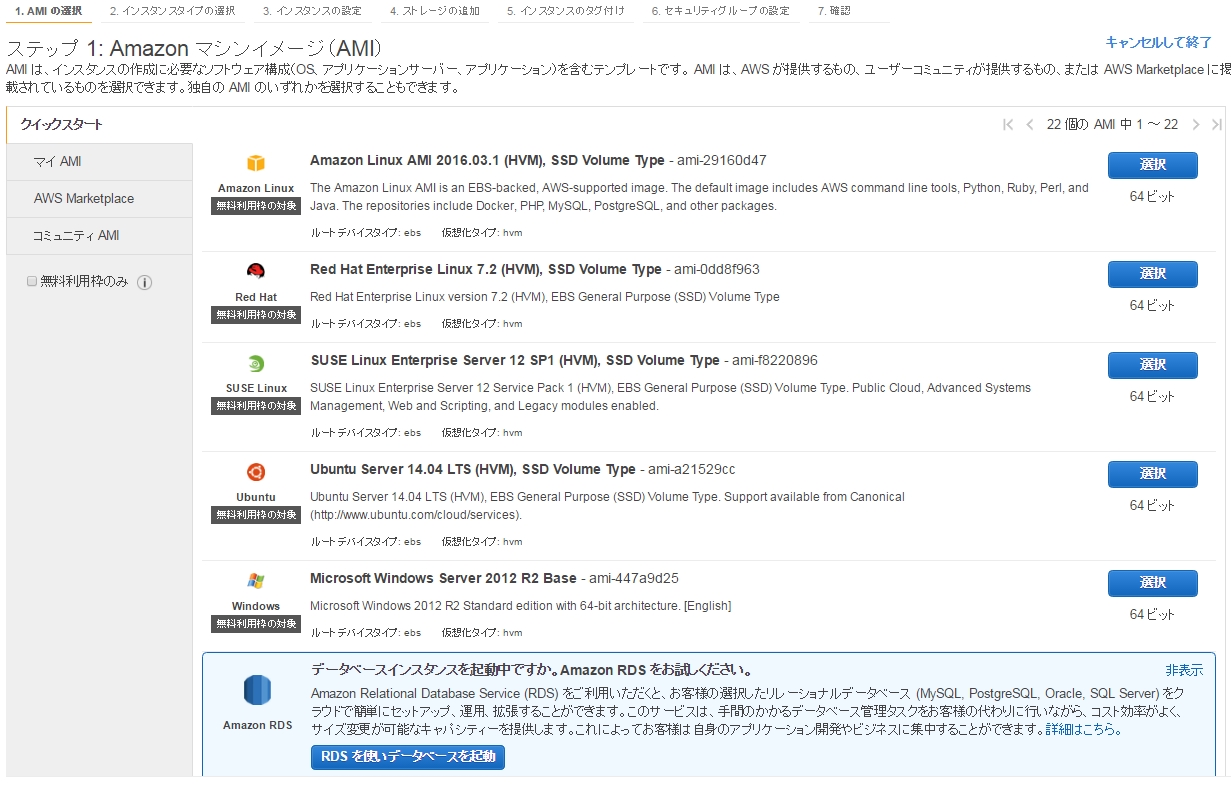
Task: Click the キャンセルして終了 link
Action: [1158, 42]
